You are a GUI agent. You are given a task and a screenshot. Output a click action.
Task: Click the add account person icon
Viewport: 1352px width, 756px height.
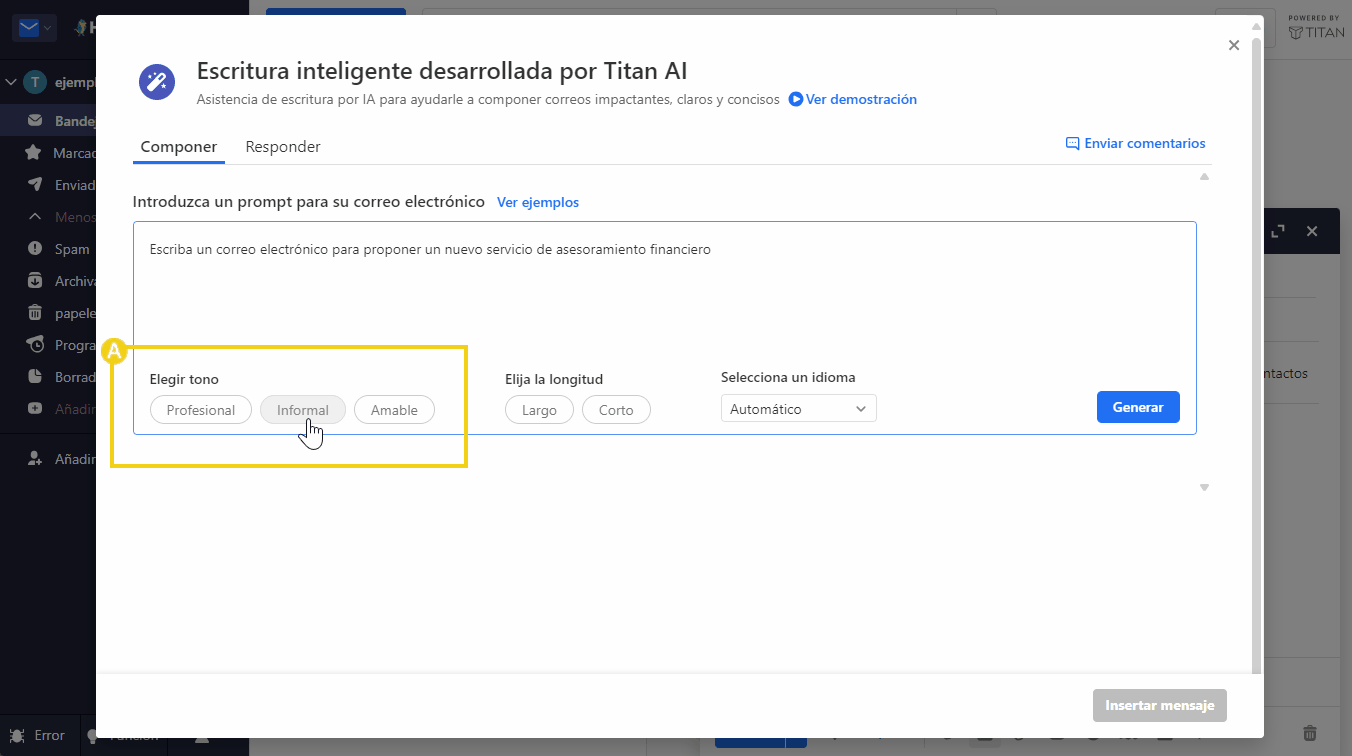pos(35,459)
